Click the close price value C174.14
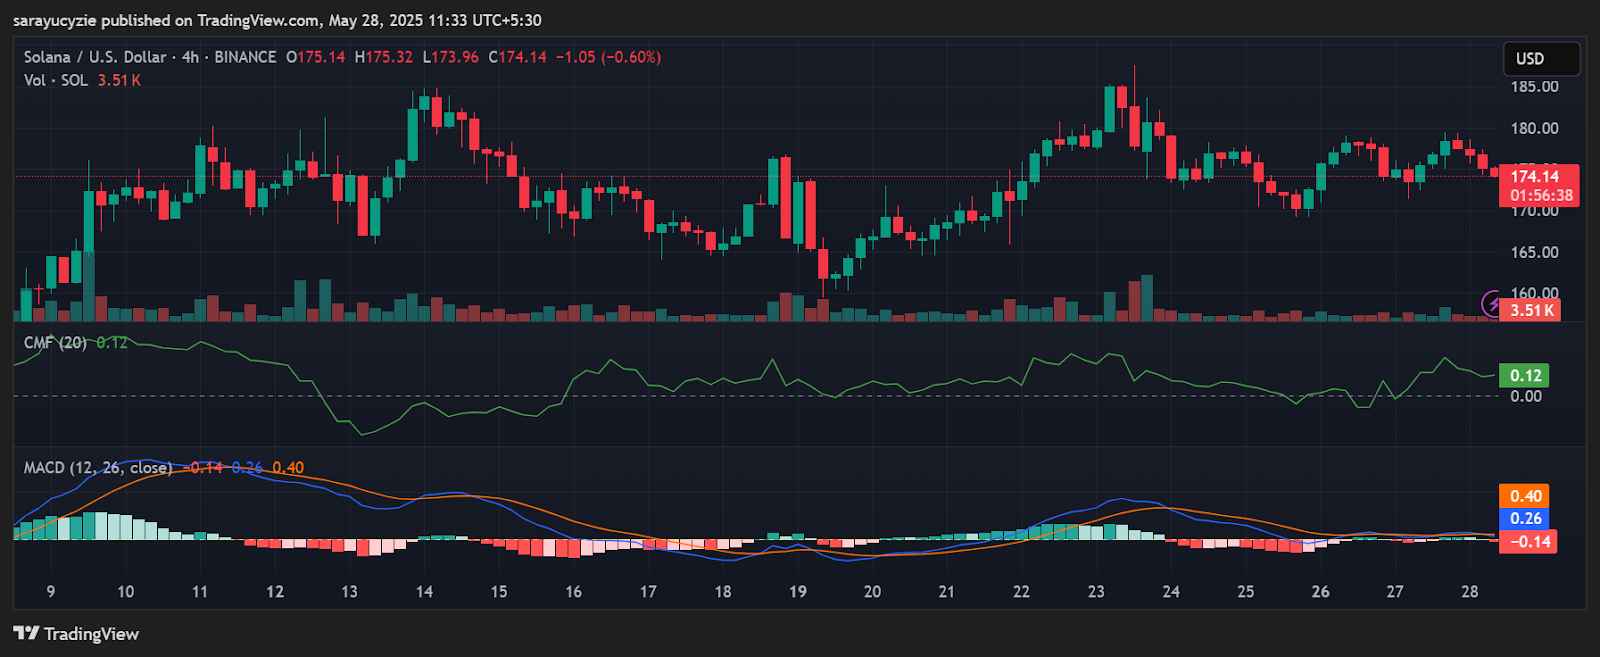1600x657 pixels. click(517, 57)
